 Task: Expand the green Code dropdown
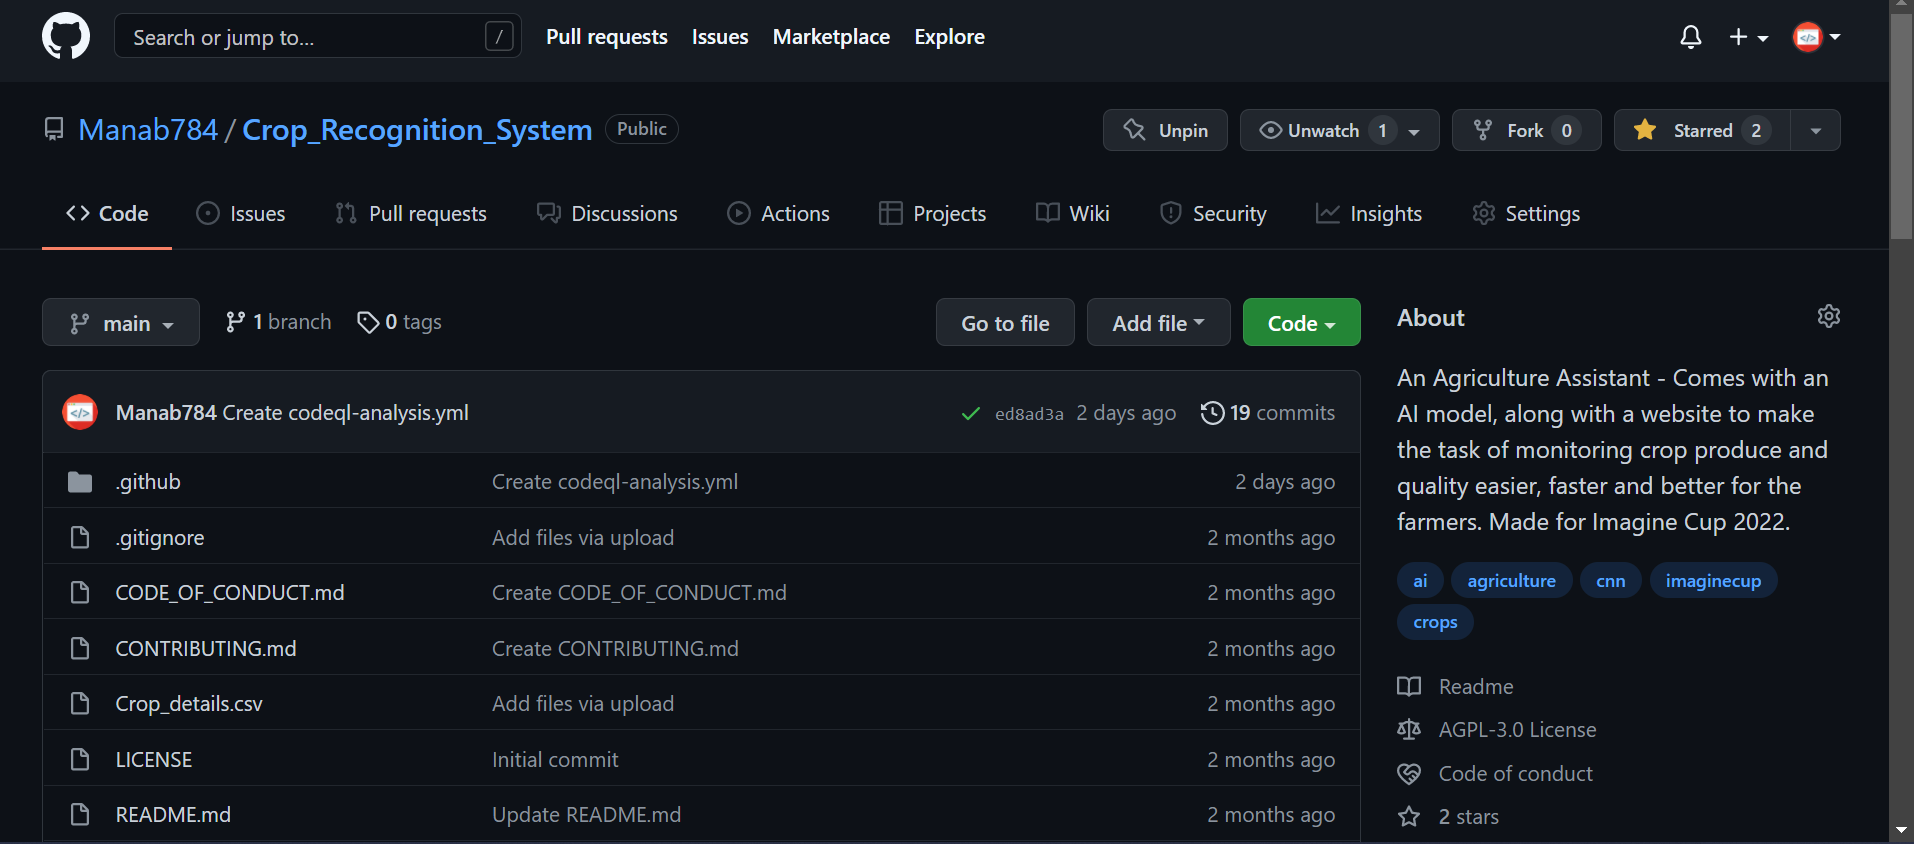[1301, 323]
